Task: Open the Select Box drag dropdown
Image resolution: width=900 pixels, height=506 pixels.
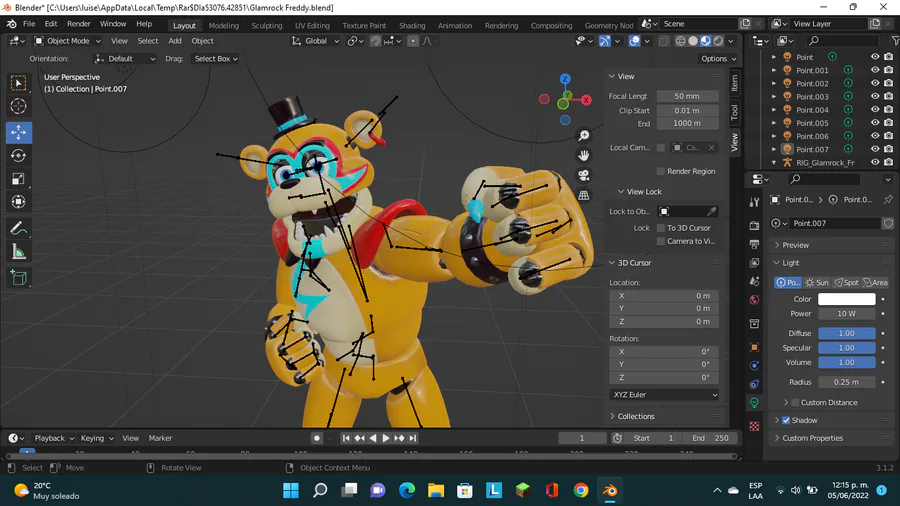Action: point(216,59)
